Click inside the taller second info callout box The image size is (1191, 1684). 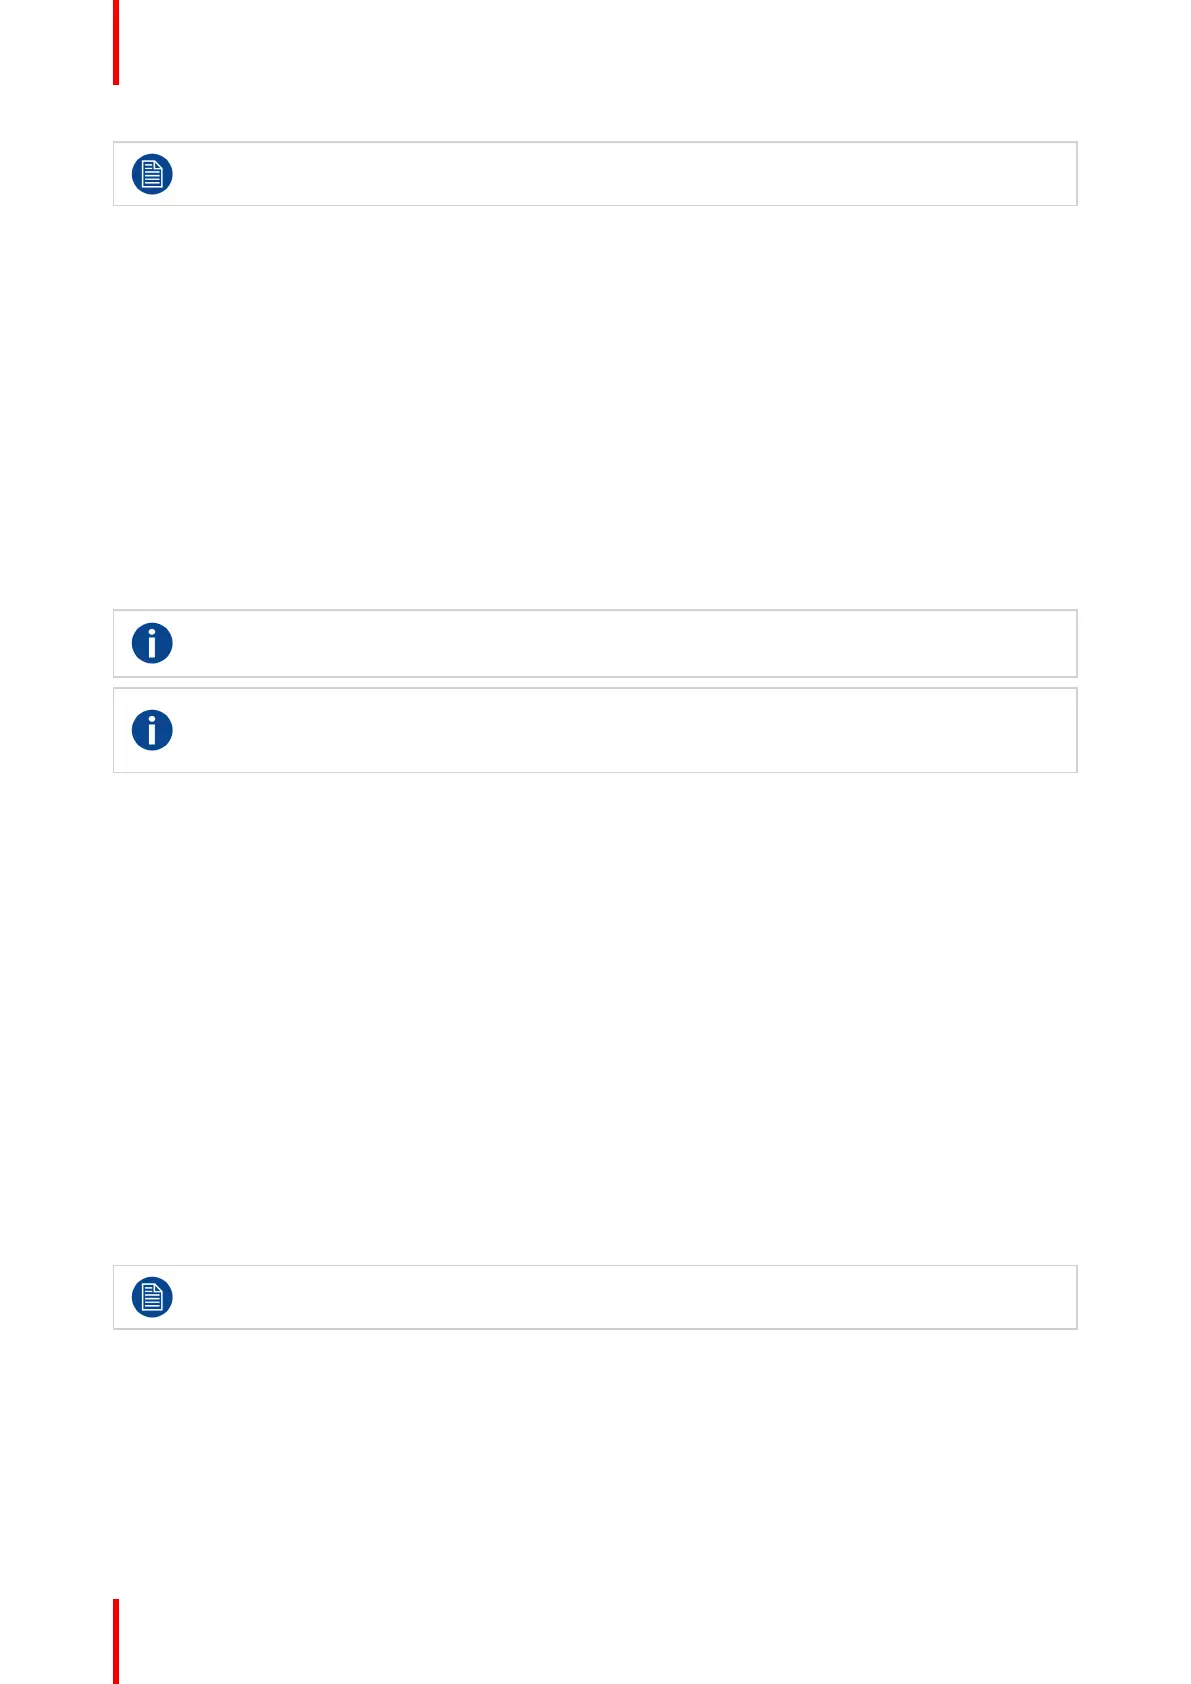coord(620,730)
